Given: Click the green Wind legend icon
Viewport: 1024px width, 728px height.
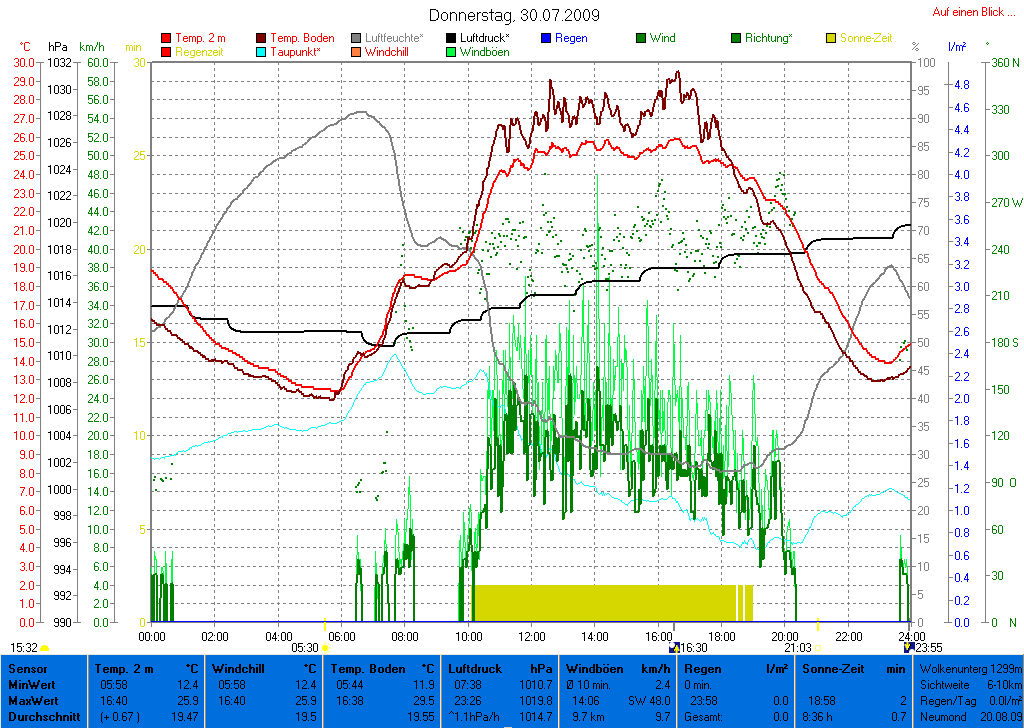Looking at the screenshot, I should point(641,38).
